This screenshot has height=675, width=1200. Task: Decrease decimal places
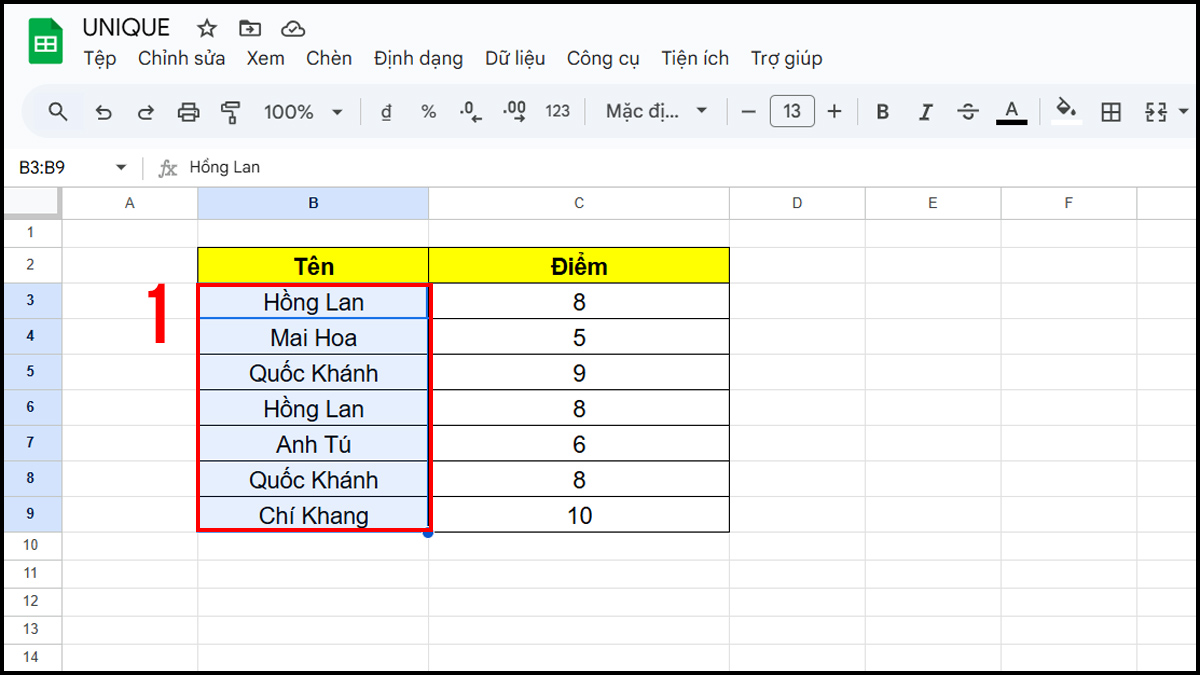click(x=470, y=111)
